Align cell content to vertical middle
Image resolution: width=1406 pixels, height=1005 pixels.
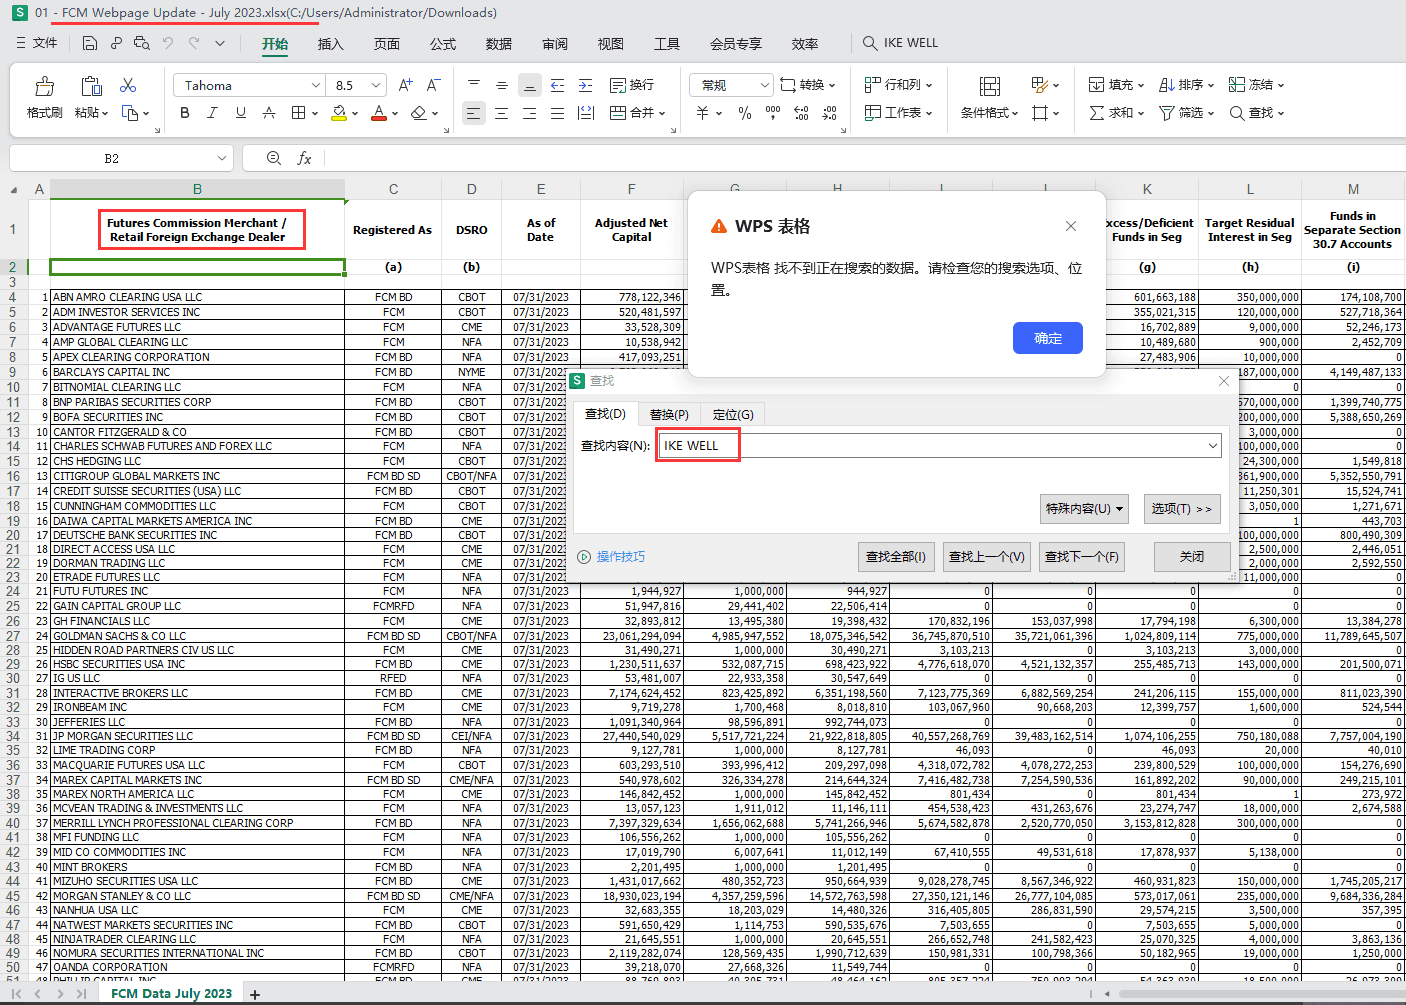[502, 85]
